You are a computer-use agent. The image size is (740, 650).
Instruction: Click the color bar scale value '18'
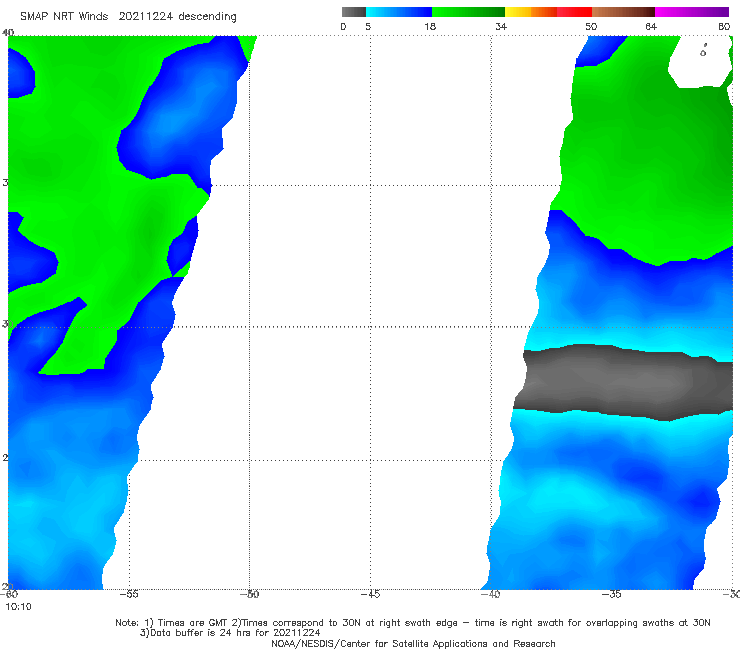430,27
